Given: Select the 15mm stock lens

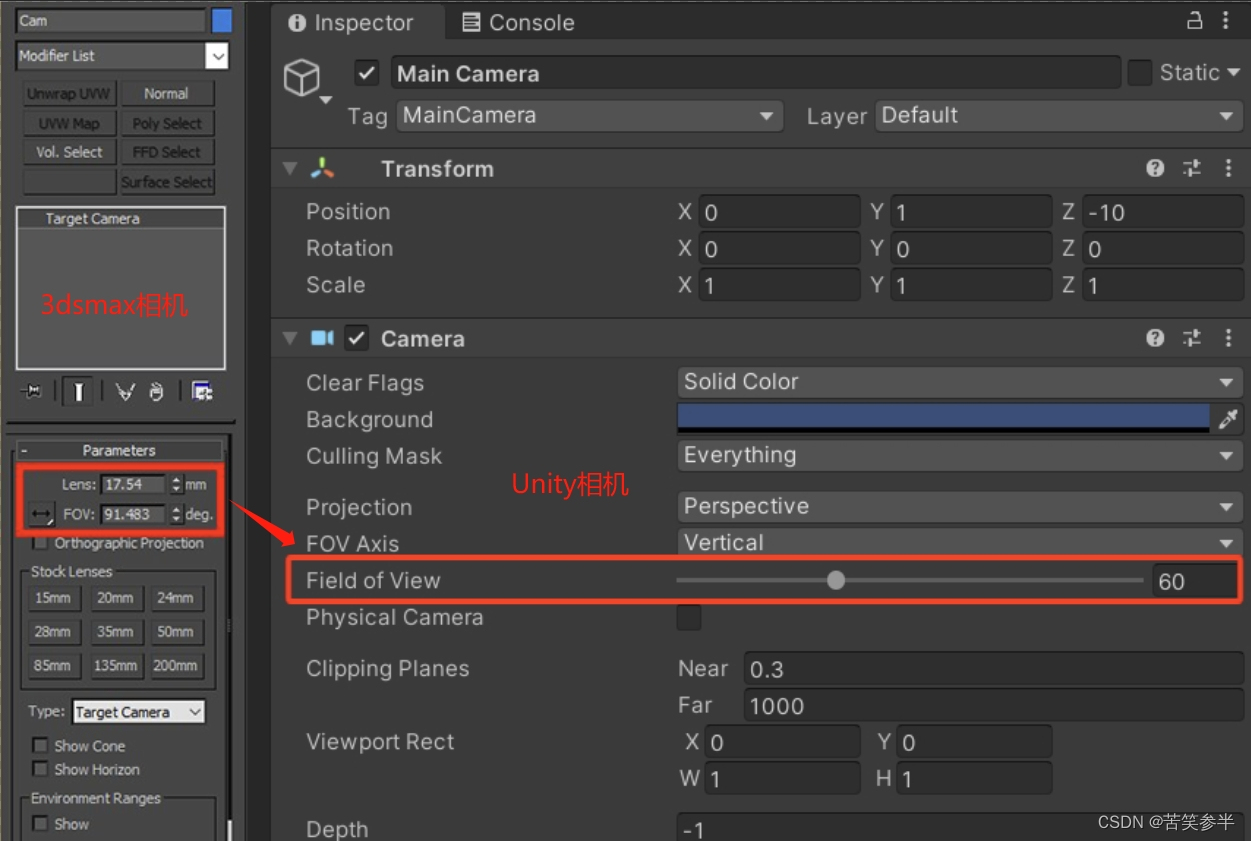Looking at the screenshot, I should [53, 598].
